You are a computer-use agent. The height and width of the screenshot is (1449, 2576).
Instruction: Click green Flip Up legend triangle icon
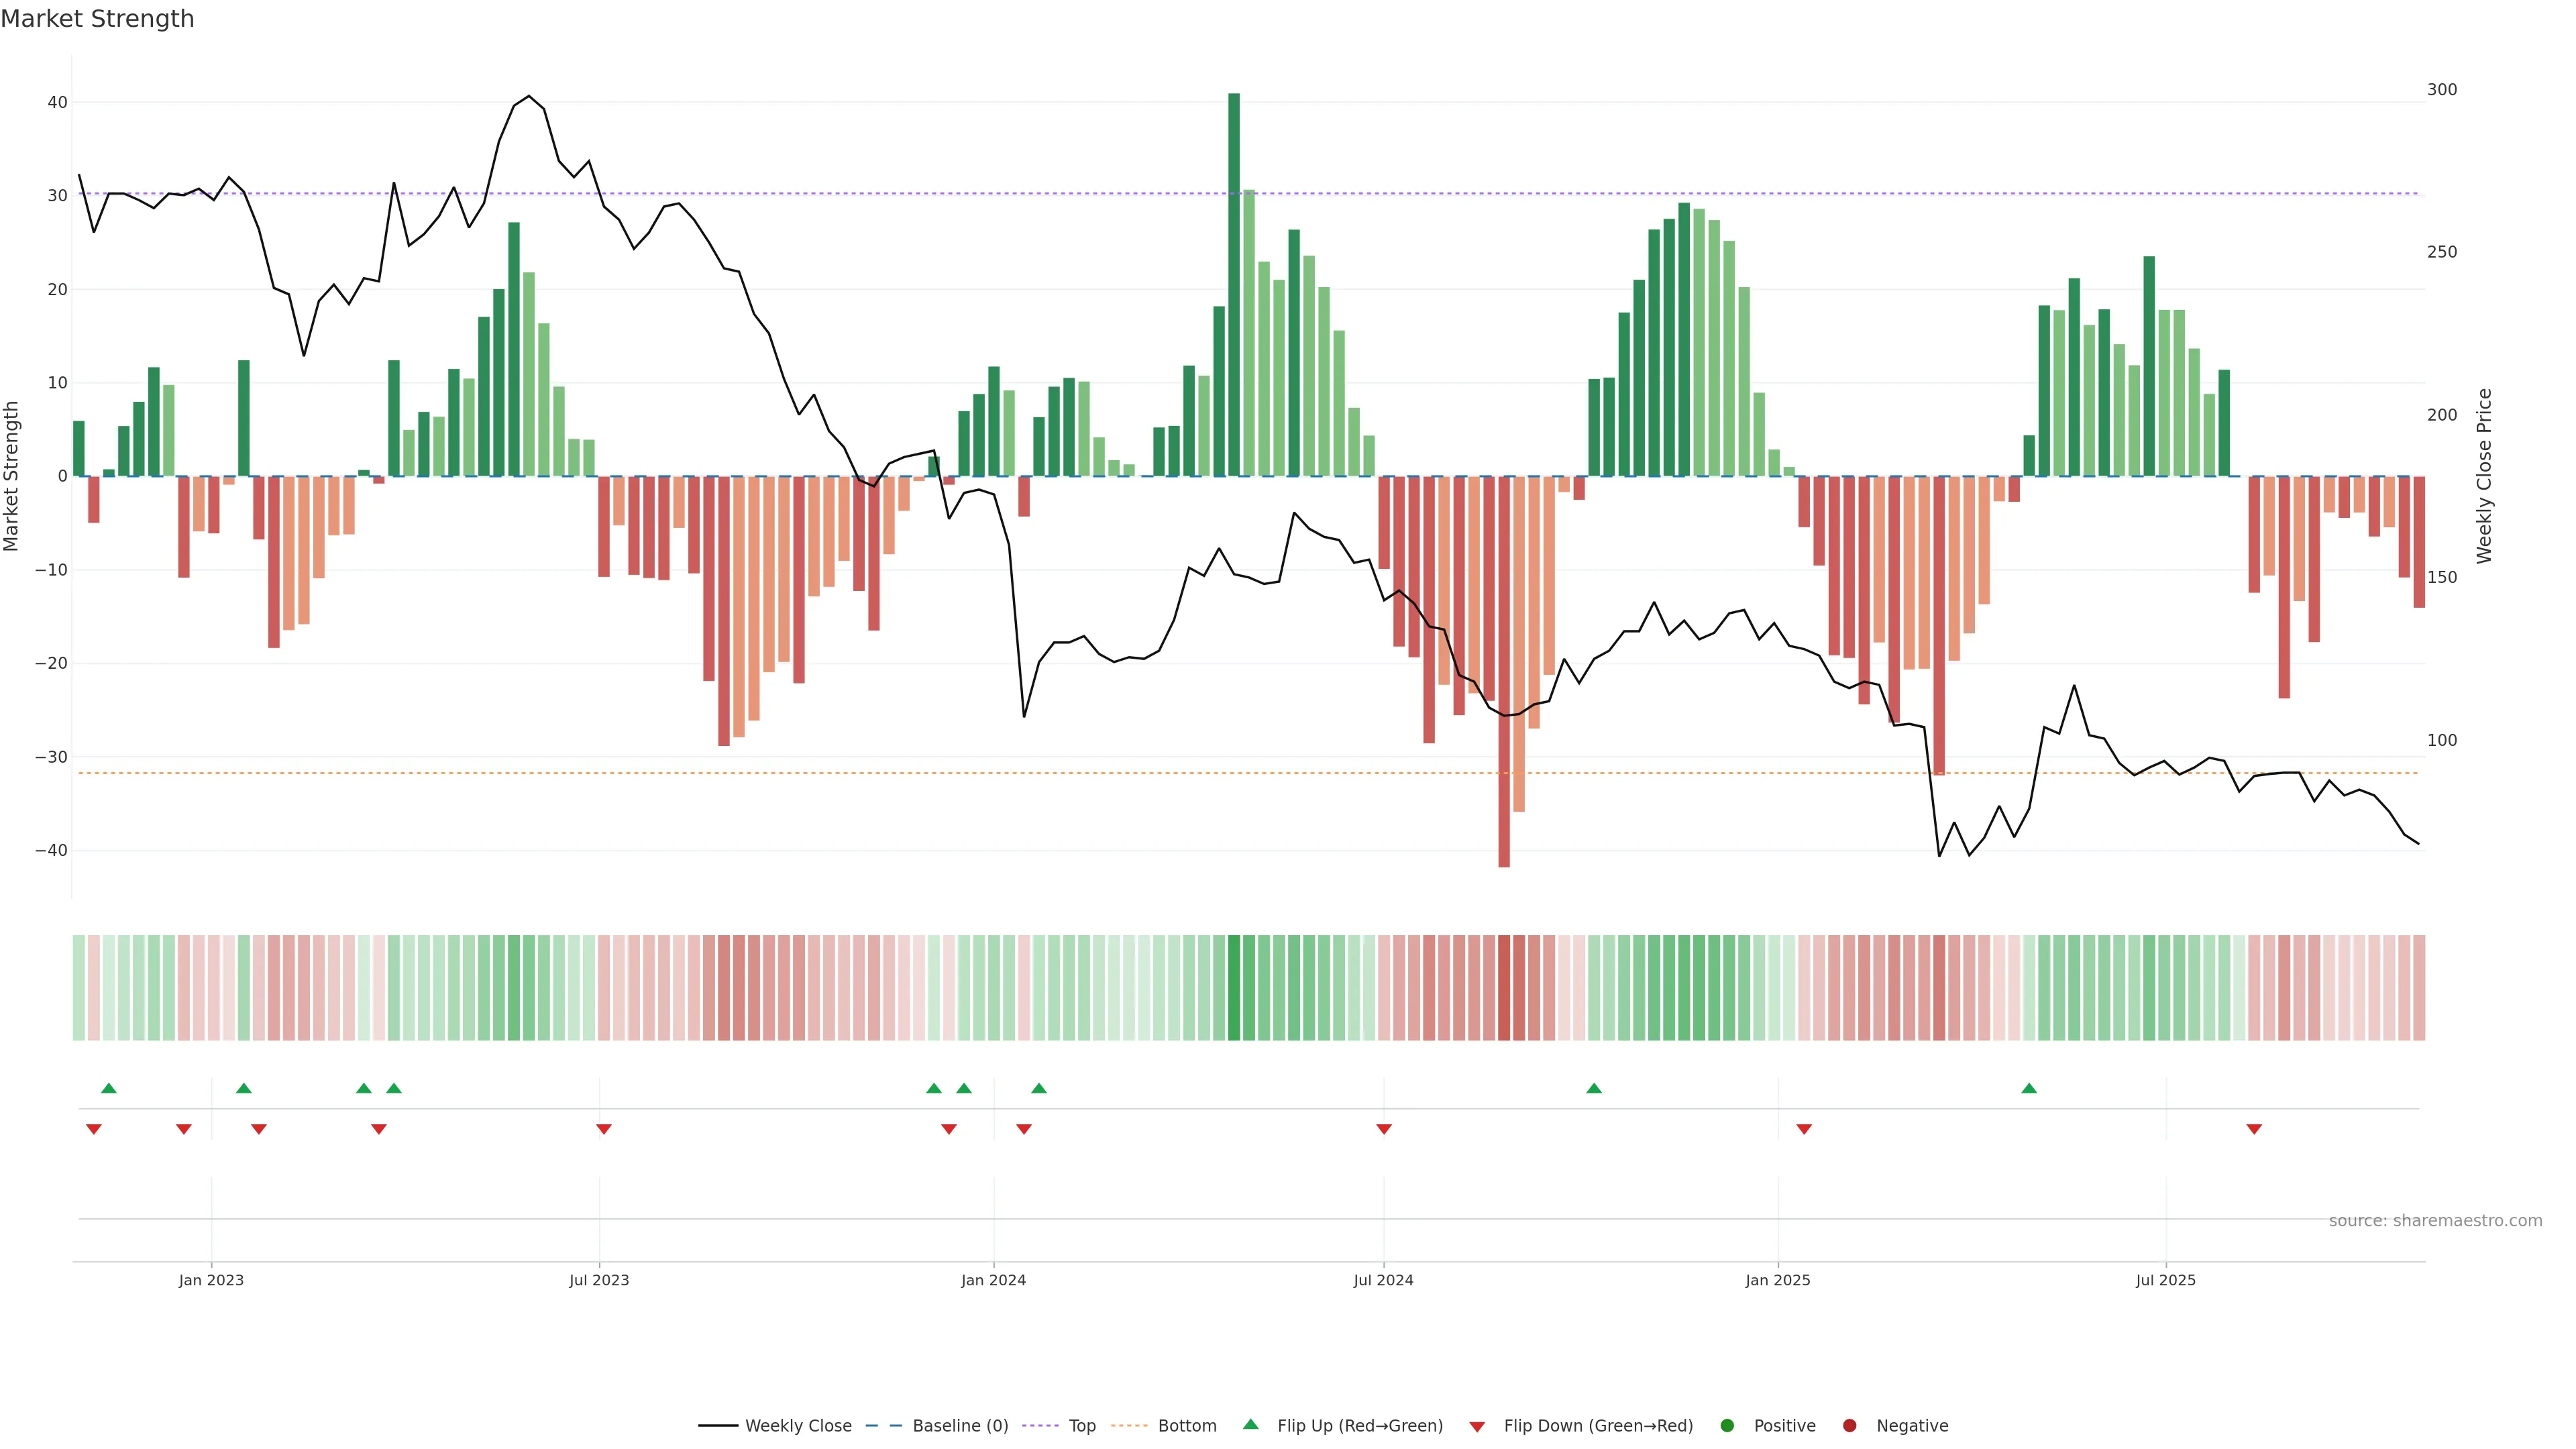1250,1424
